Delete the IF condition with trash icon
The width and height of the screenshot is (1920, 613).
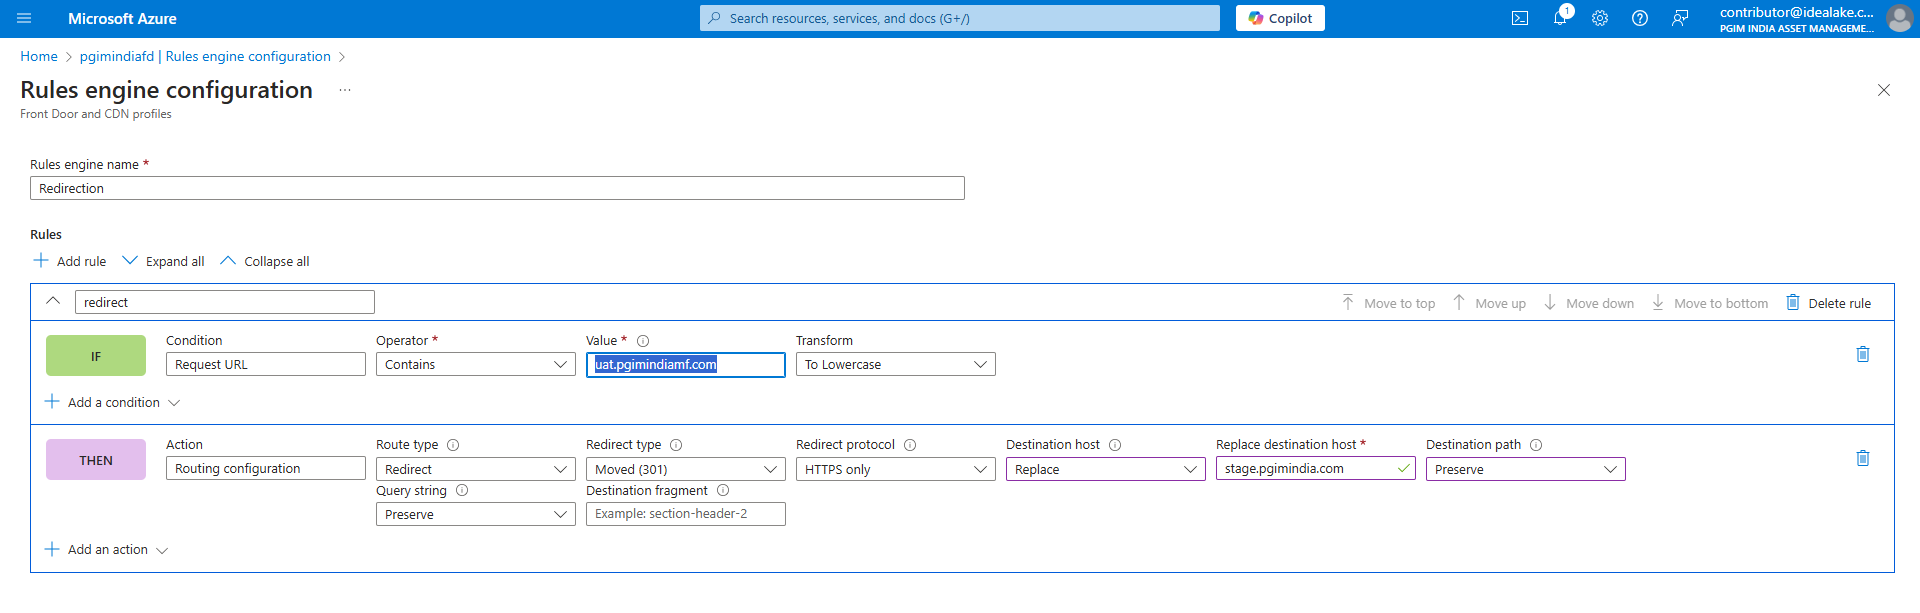pos(1863,354)
